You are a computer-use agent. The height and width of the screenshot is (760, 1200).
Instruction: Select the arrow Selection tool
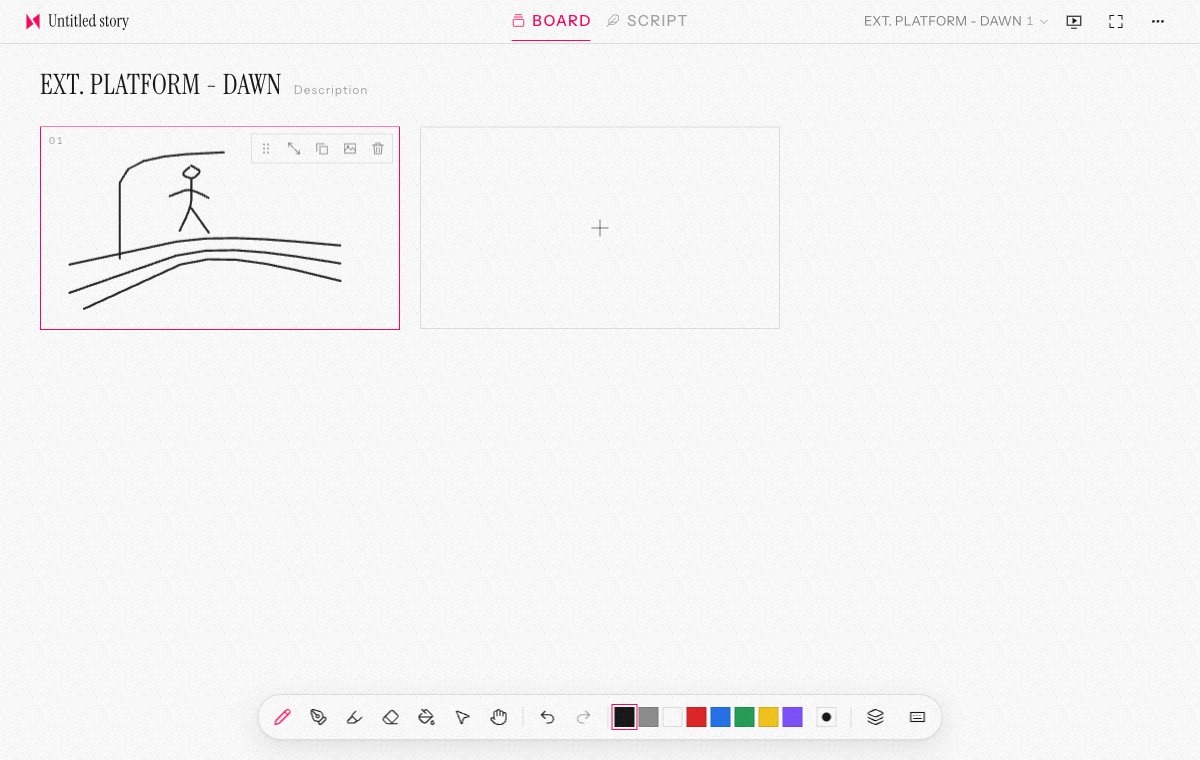[462, 717]
